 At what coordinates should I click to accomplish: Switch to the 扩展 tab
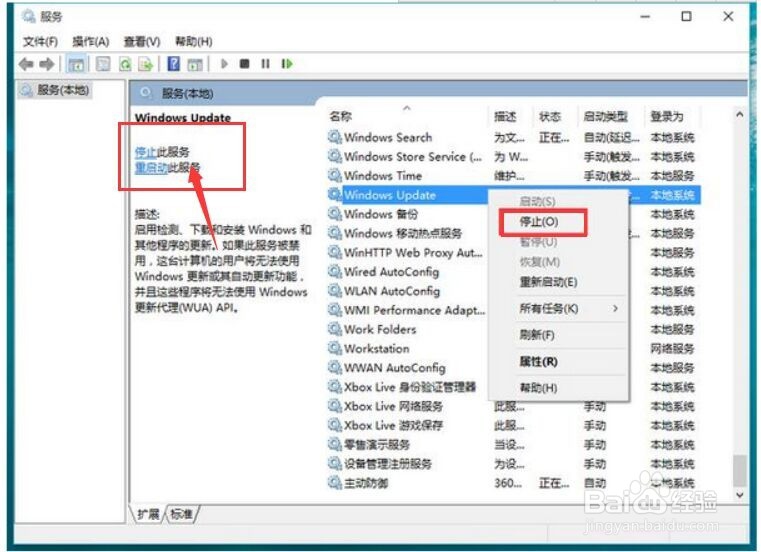148,514
